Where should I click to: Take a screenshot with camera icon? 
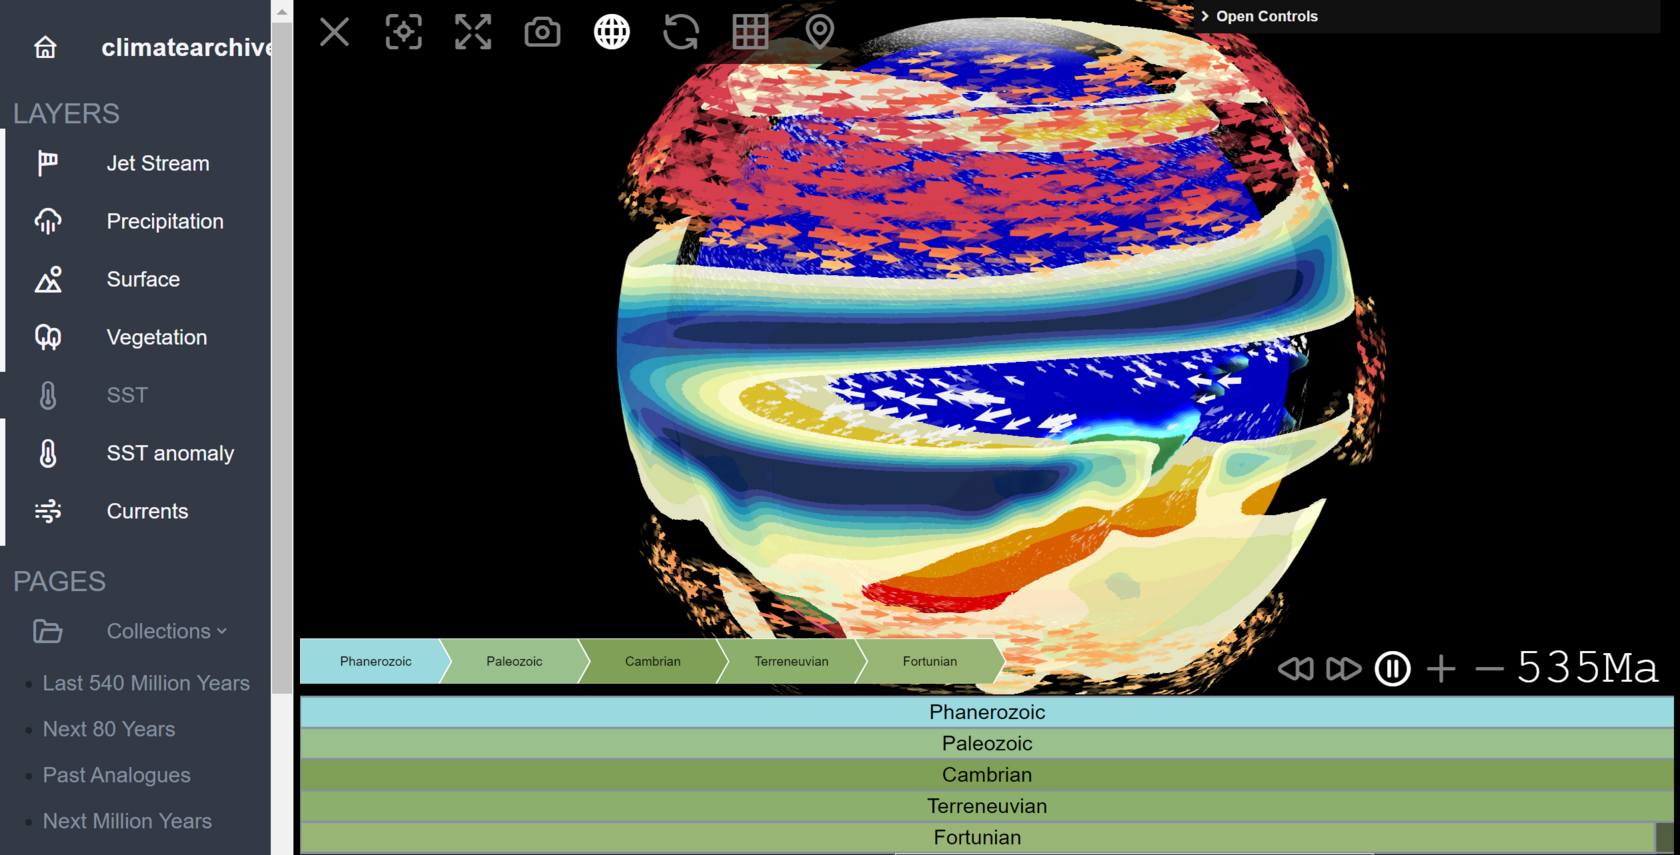coord(542,32)
